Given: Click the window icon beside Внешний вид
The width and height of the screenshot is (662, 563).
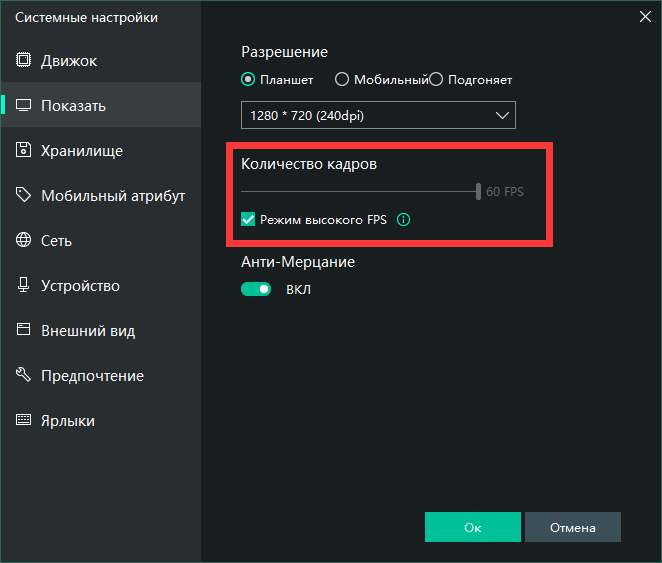Looking at the screenshot, I should coord(23,331).
